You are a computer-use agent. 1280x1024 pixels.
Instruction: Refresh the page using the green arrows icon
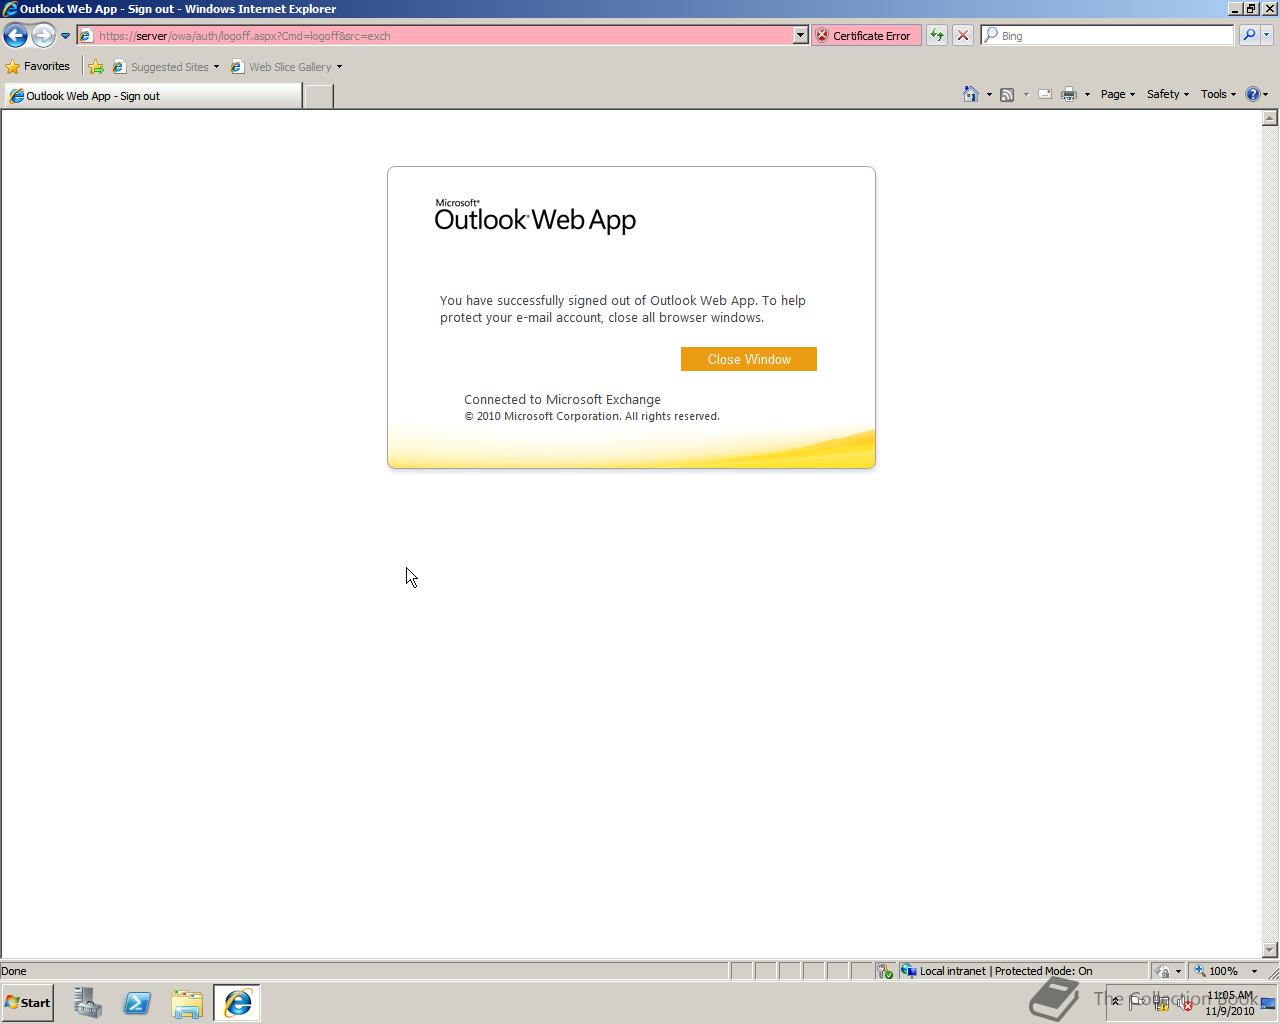pyautogui.click(x=936, y=35)
